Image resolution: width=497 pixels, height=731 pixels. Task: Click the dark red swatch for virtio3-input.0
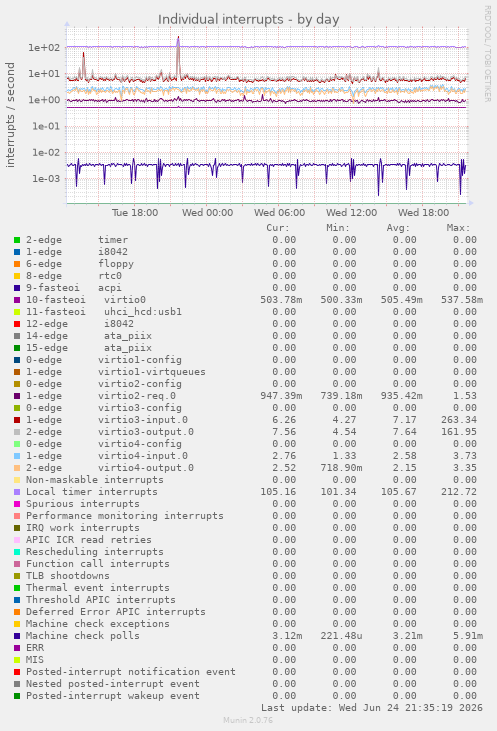click(17, 420)
